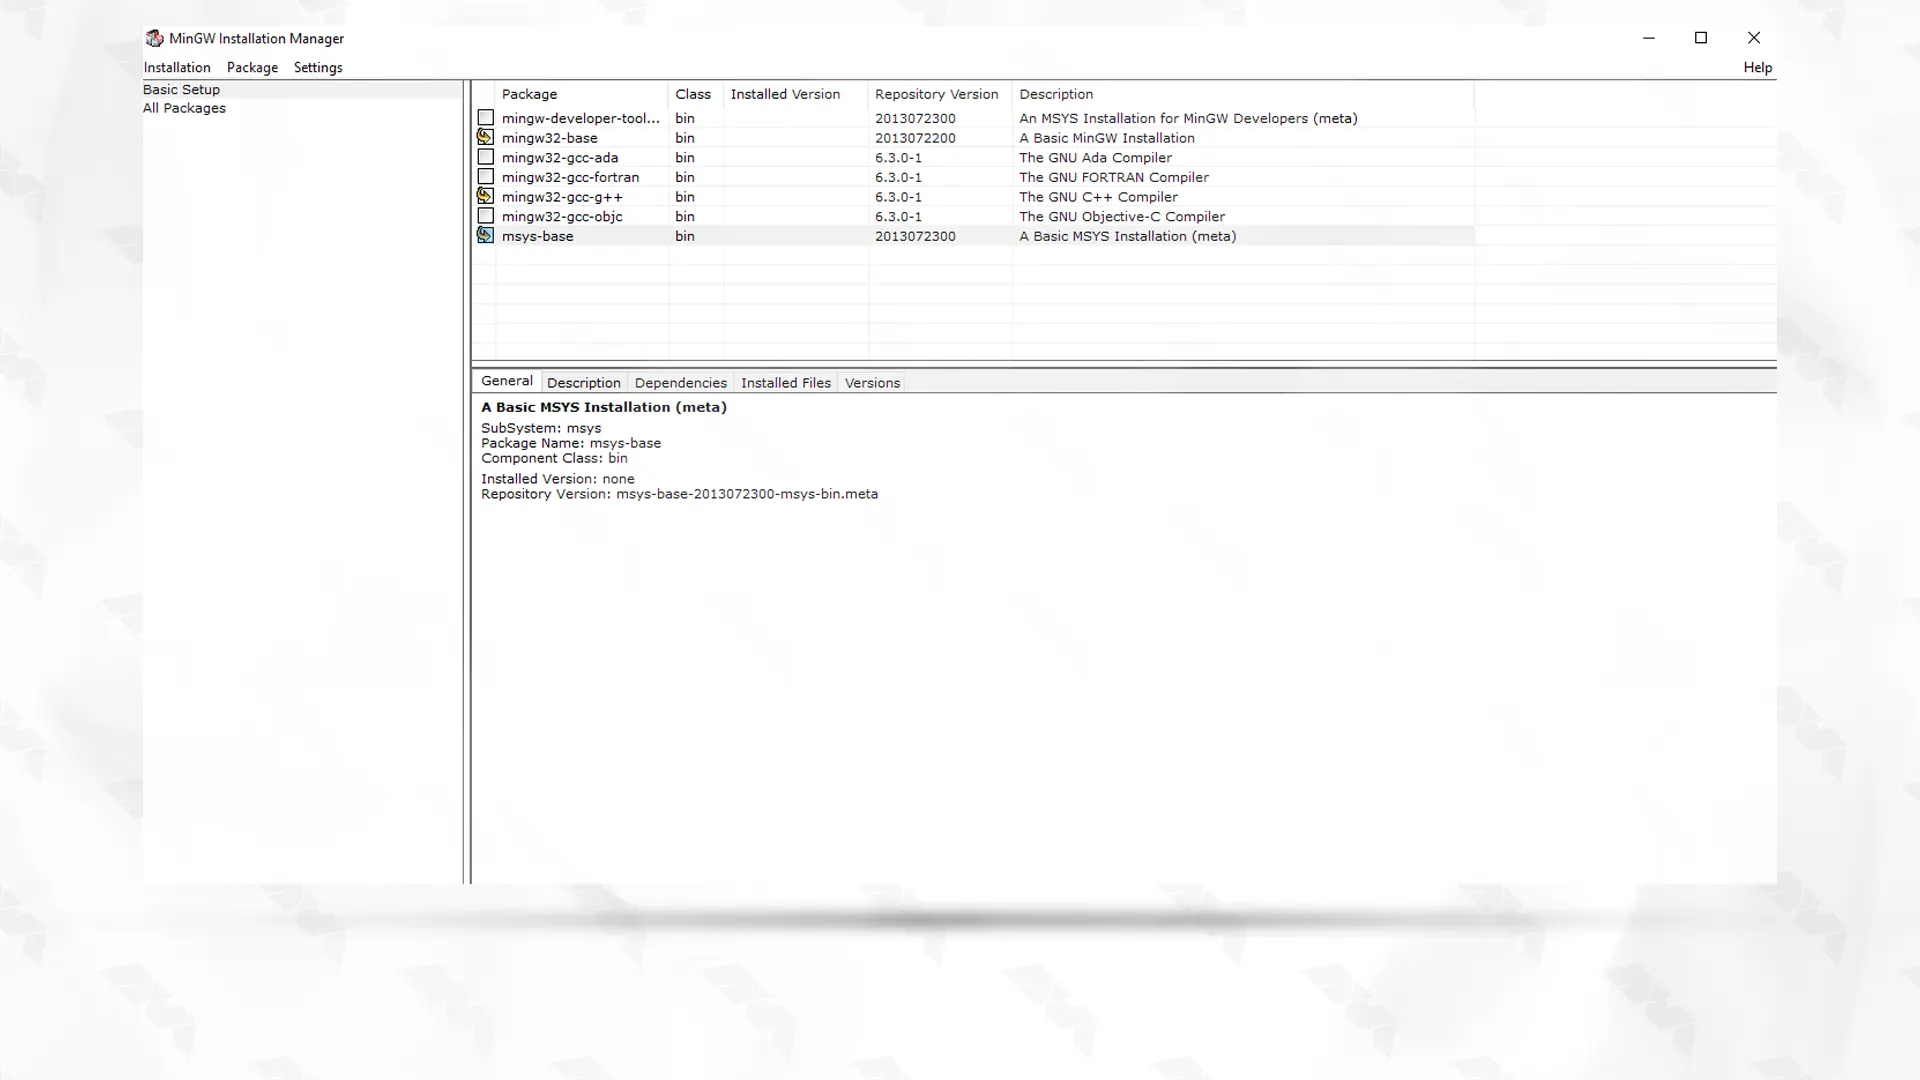Click the bold 'A Basic MSYS Installation (meta)' heading
Viewport: 1920px width, 1080px height.
click(x=604, y=407)
